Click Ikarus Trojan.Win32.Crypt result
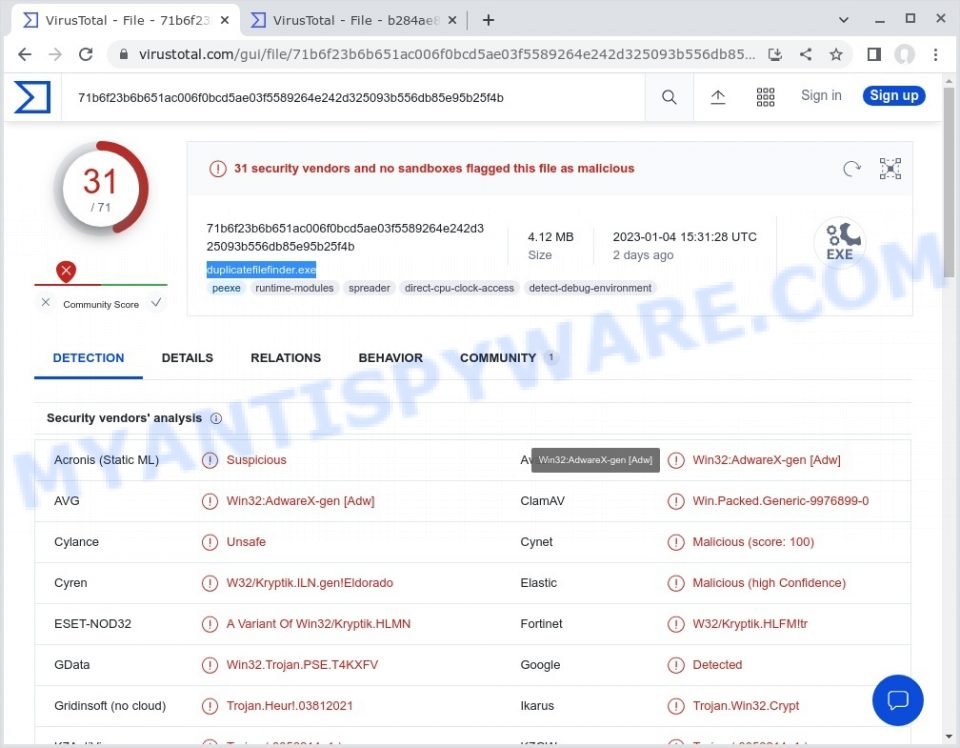 pos(746,706)
